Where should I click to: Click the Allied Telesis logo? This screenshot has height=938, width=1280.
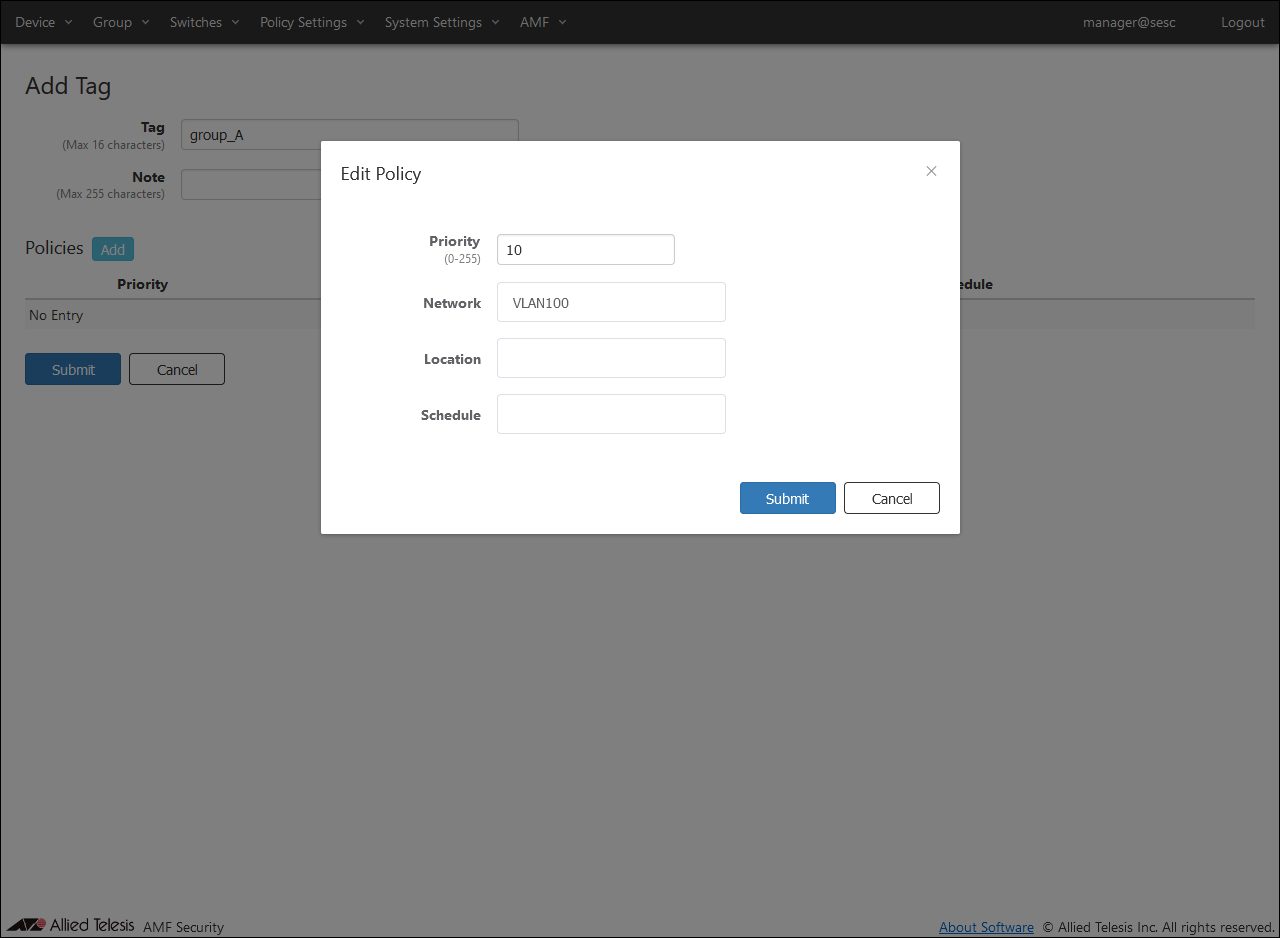[71, 925]
